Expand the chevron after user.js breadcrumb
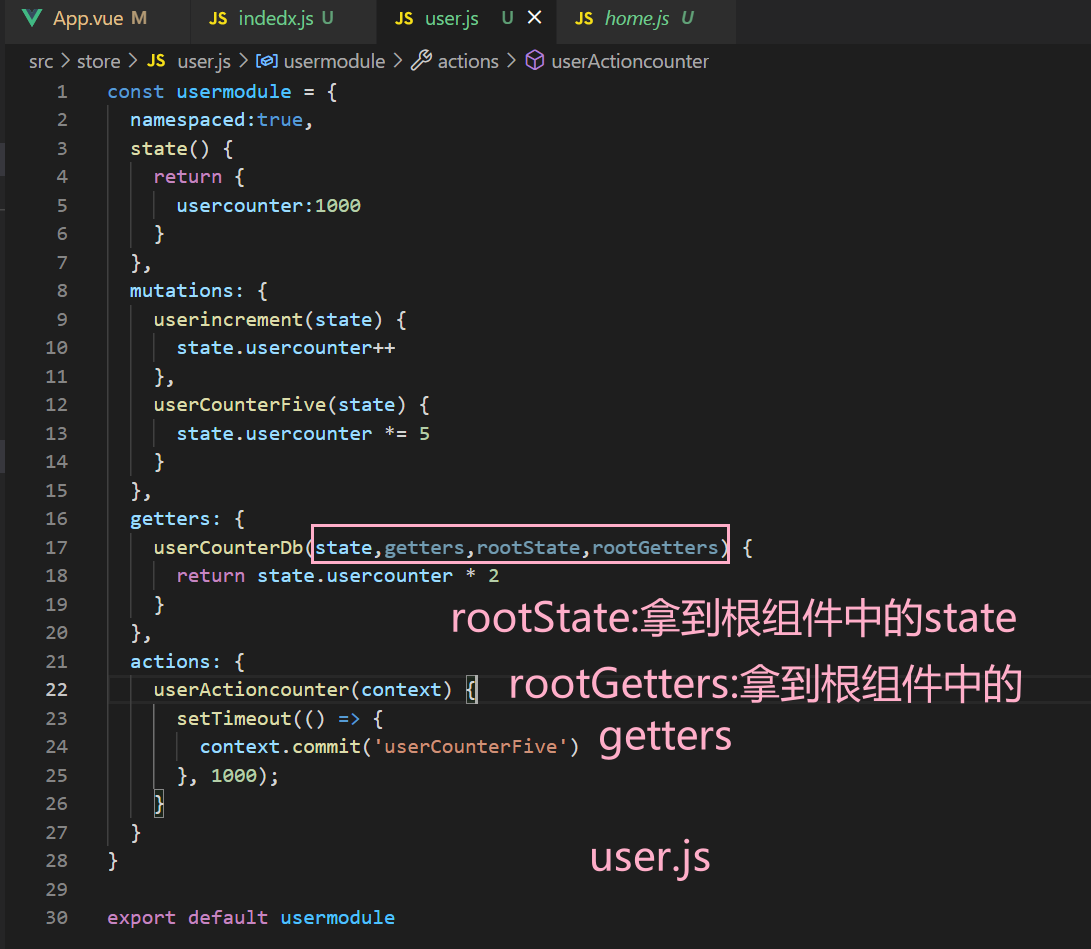1091x949 pixels. [244, 61]
